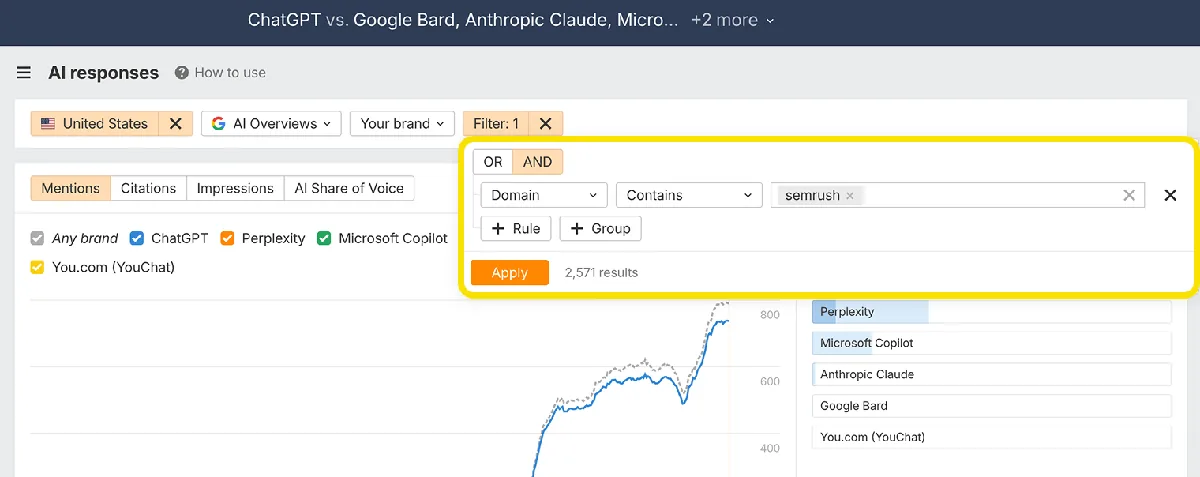Expand the +2 more competitors dropdown
The image size is (1200, 477).
tap(733, 20)
